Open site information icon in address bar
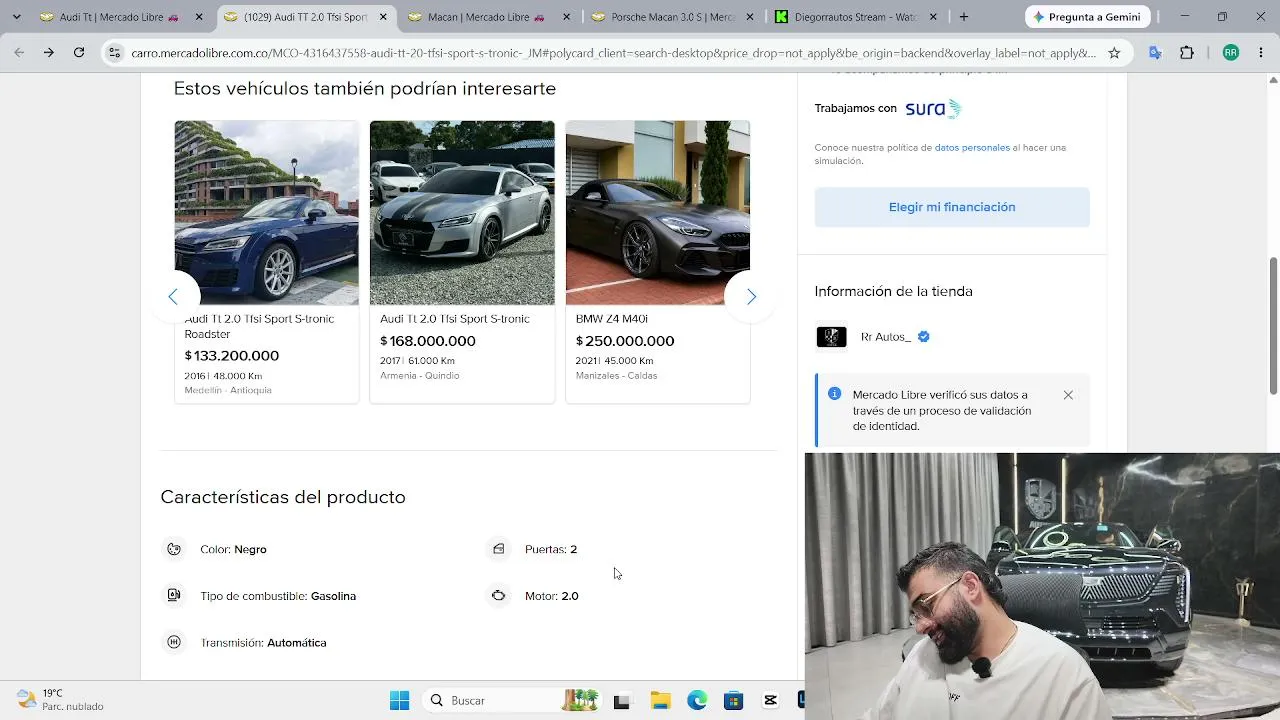 coord(115,53)
